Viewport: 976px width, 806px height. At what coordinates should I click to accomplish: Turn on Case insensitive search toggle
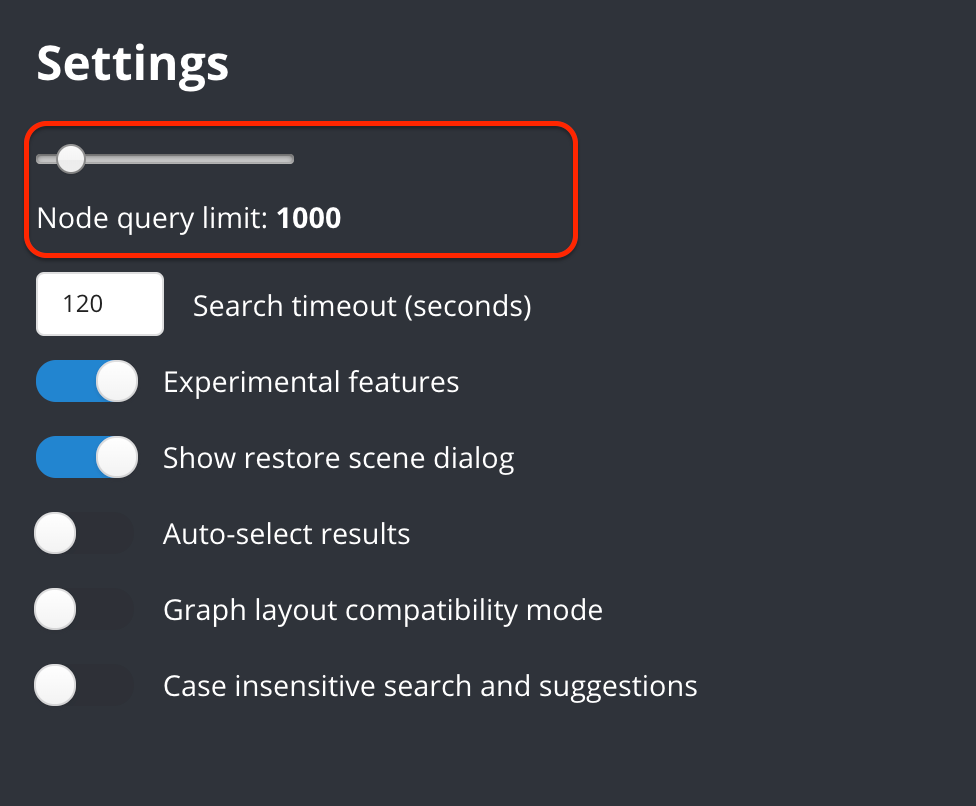tap(84, 685)
